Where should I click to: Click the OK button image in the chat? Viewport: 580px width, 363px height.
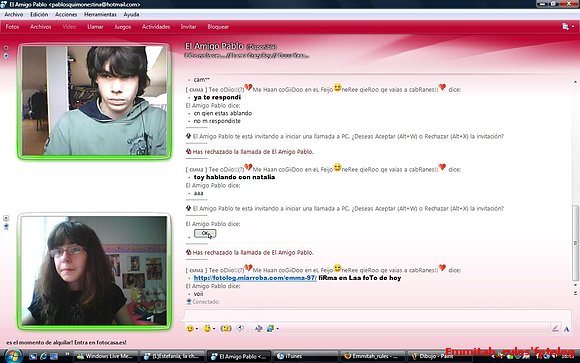pos(205,233)
